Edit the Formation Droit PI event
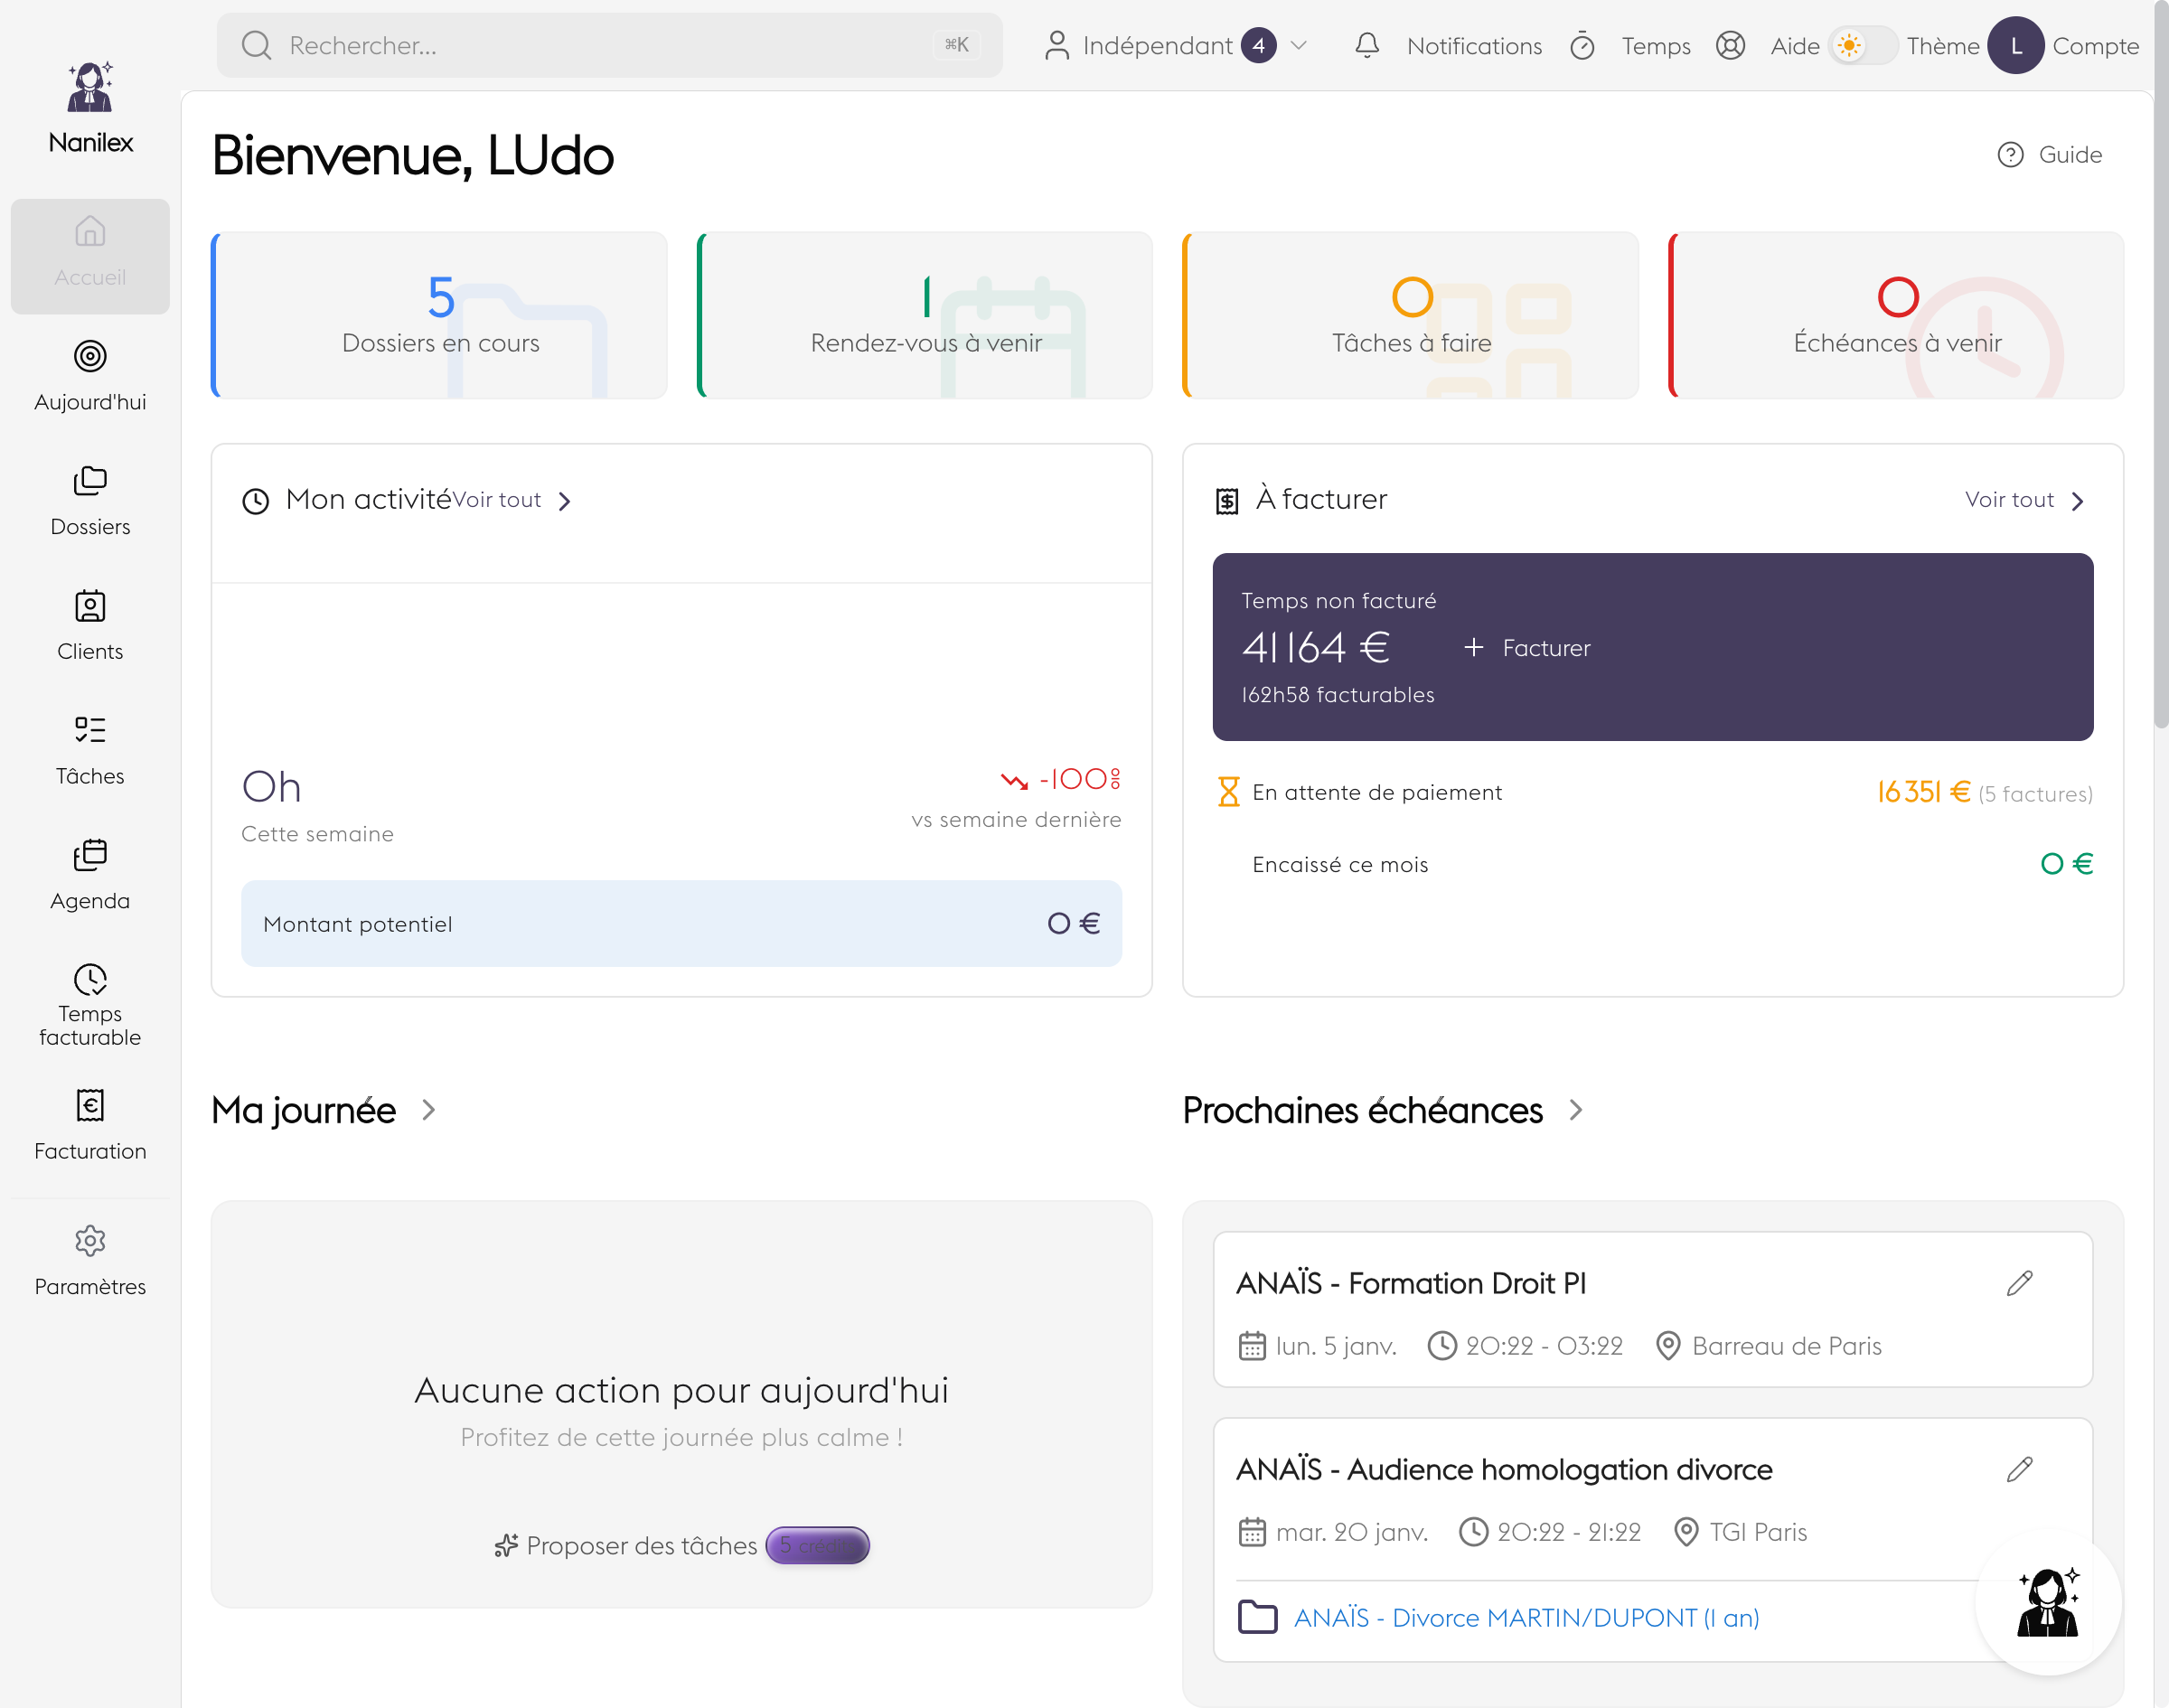 [x=2019, y=1283]
